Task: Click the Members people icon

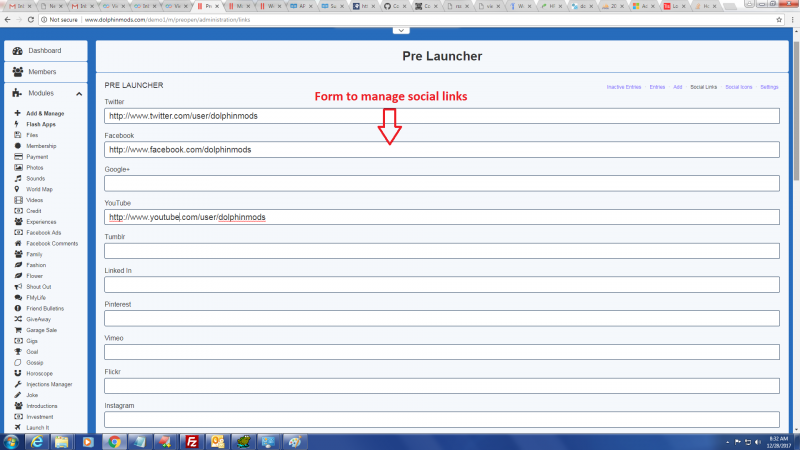Action: pos(18,71)
